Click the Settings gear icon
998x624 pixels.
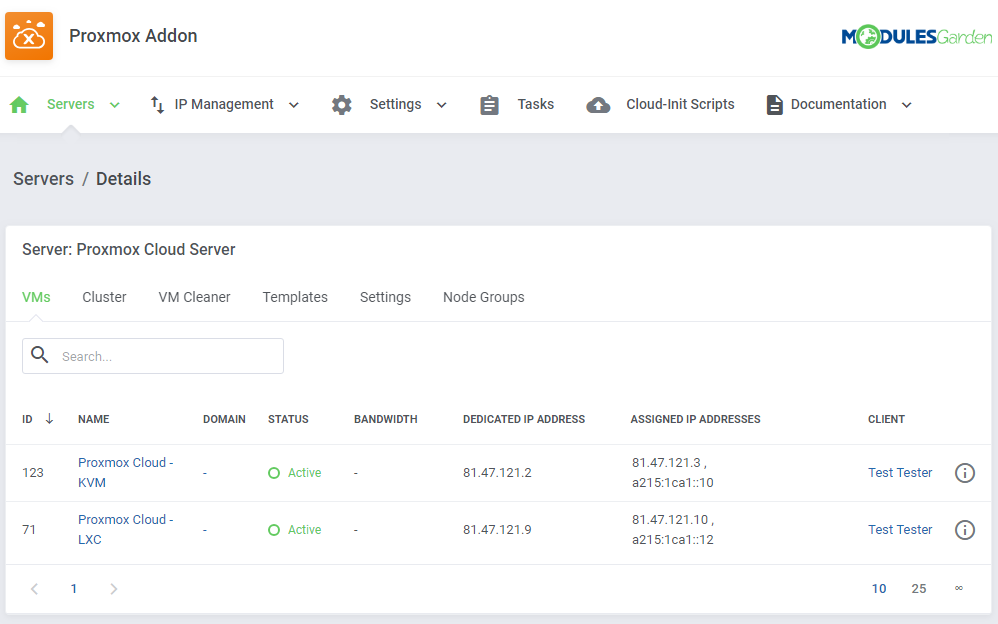click(x=342, y=105)
